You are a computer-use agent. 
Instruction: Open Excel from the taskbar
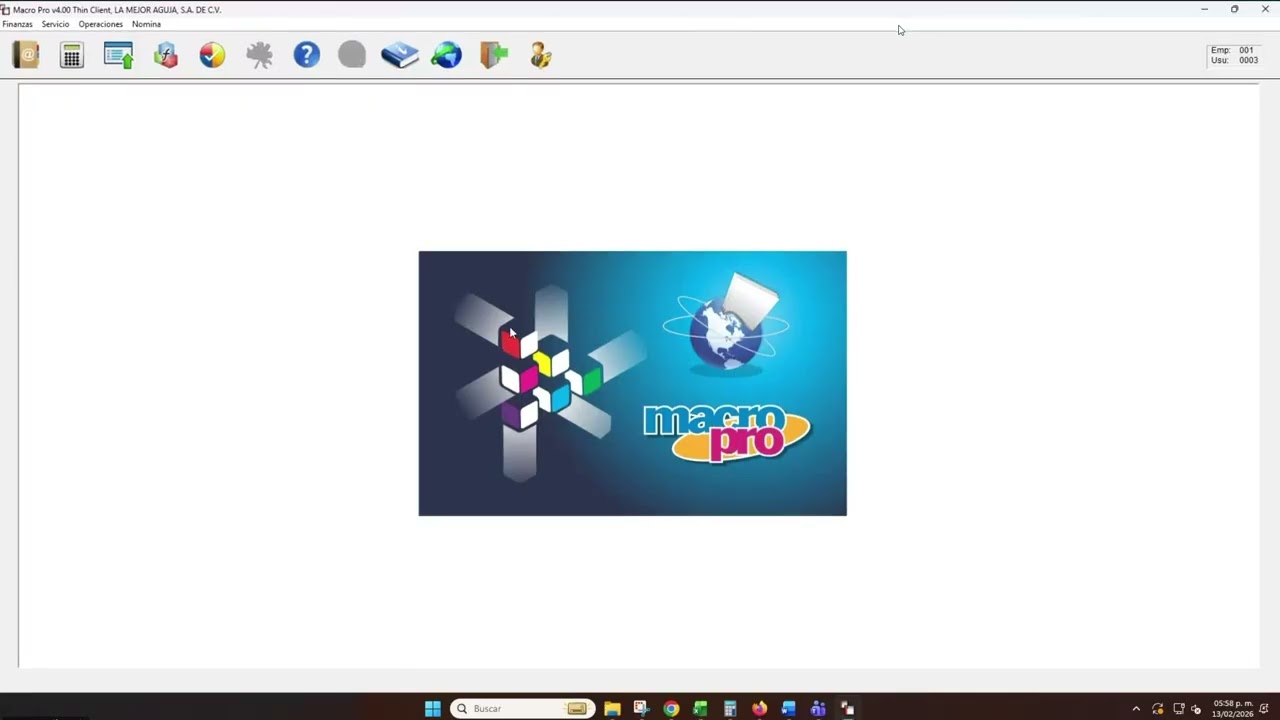700,708
